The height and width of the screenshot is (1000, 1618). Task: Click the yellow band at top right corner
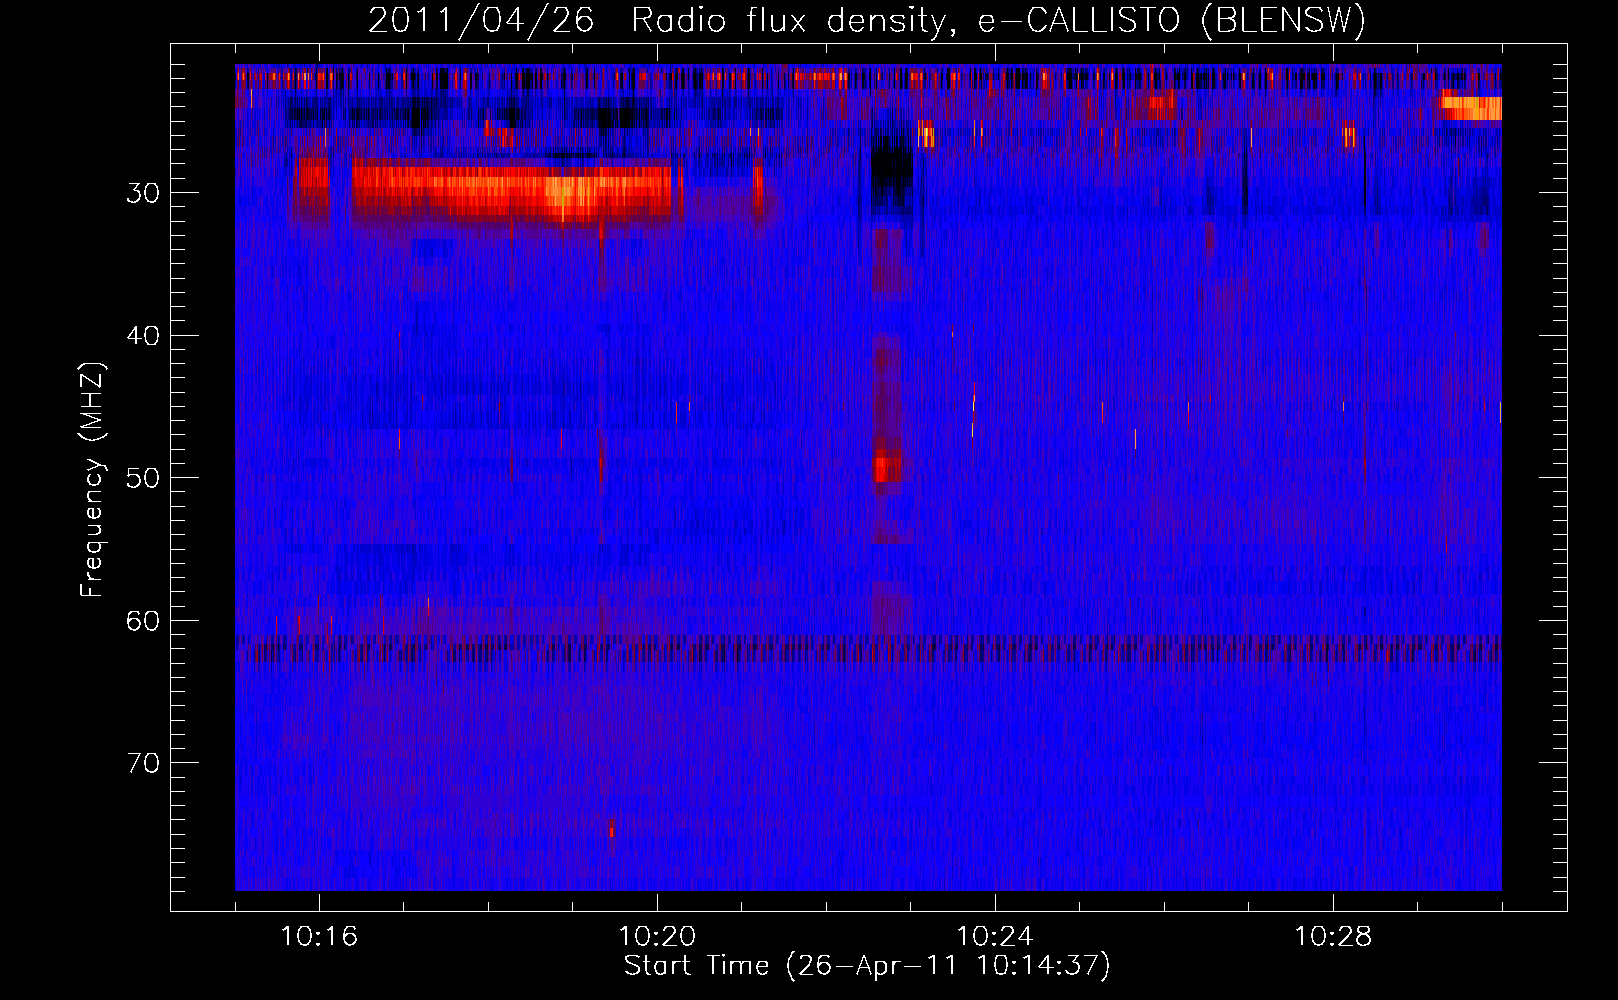1471,107
